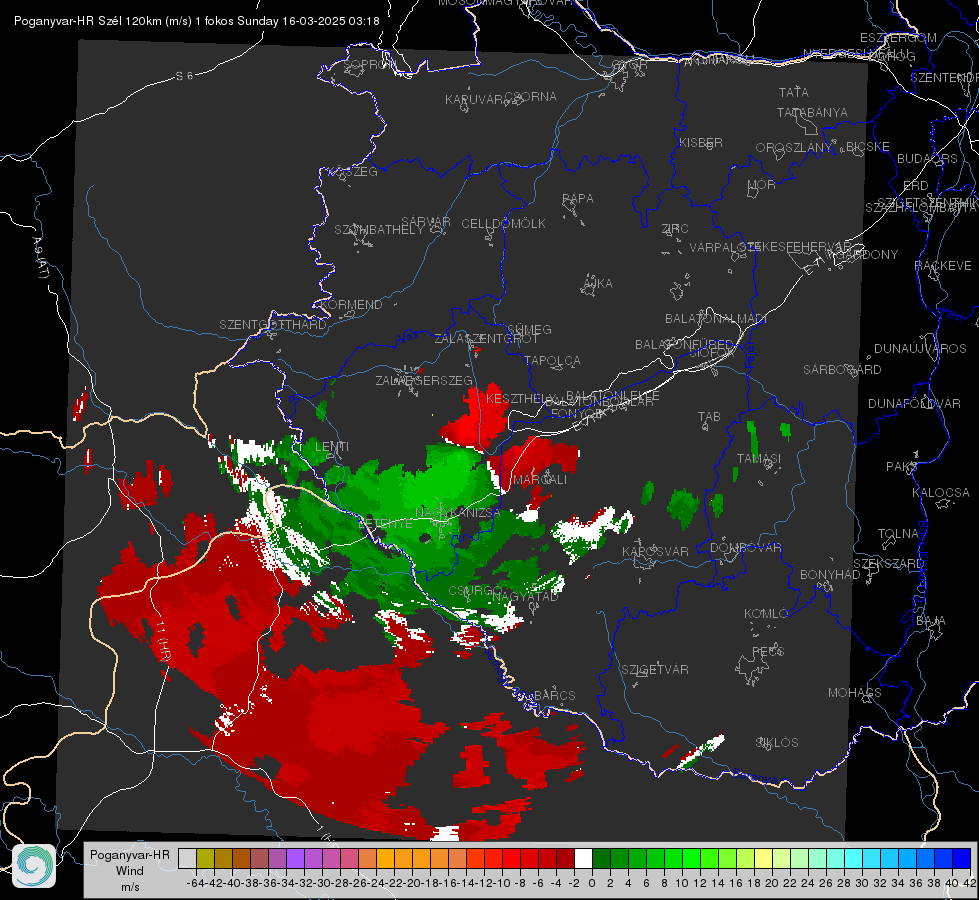
Task: Click the SZIGETVAR city label
Action: click(654, 670)
